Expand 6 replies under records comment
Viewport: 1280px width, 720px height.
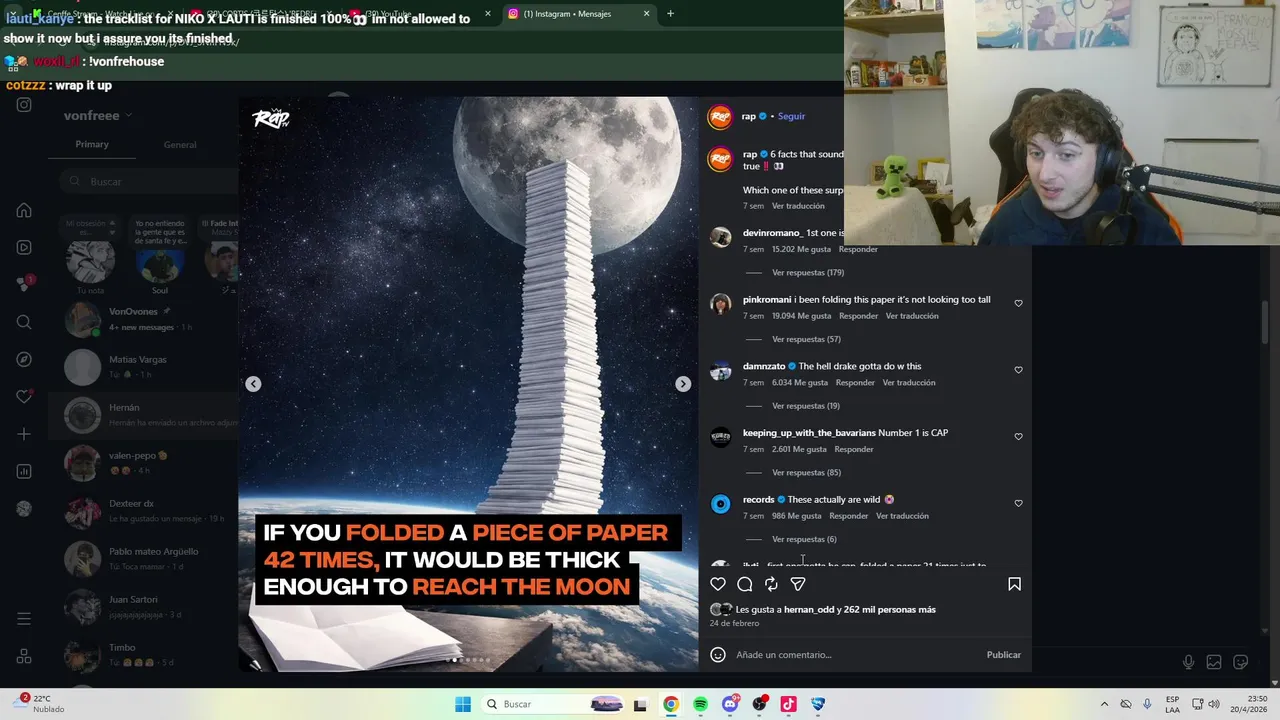click(804, 539)
